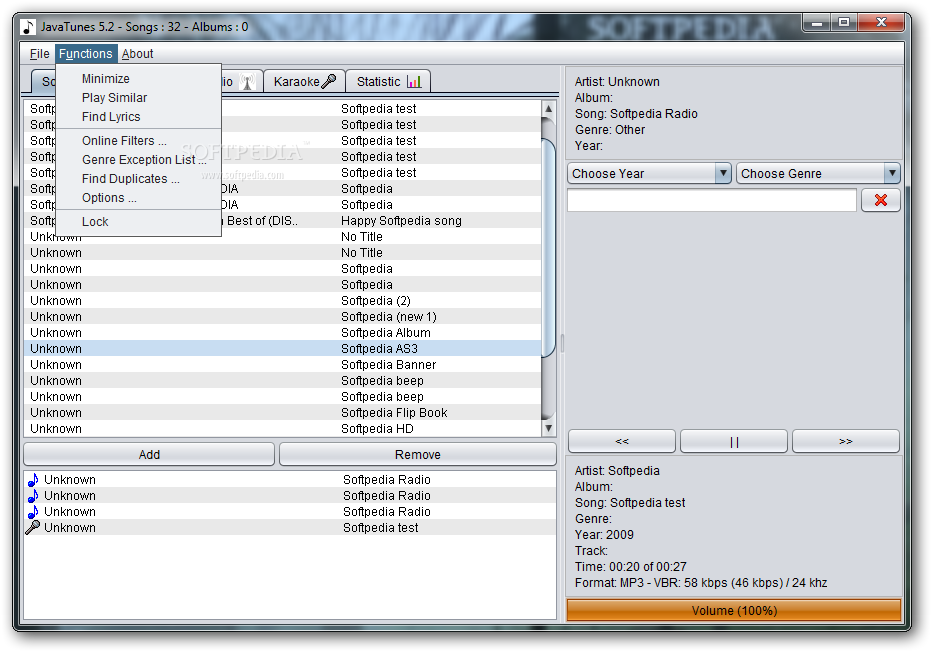Open the File menu

point(39,54)
